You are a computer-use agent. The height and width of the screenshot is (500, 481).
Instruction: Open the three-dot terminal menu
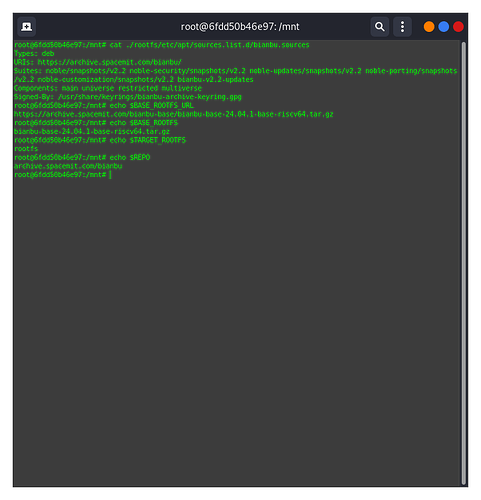pos(402,27)
